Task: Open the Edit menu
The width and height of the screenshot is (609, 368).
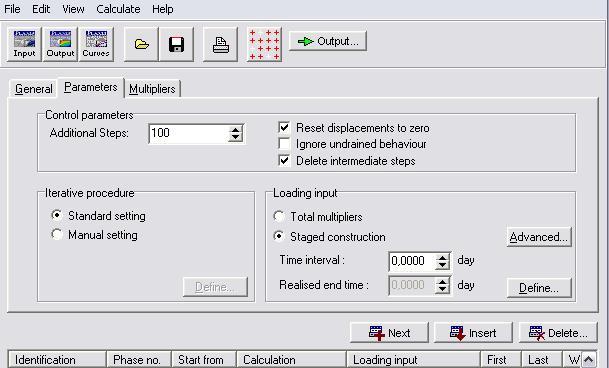Action: click(x=41, y=9)
